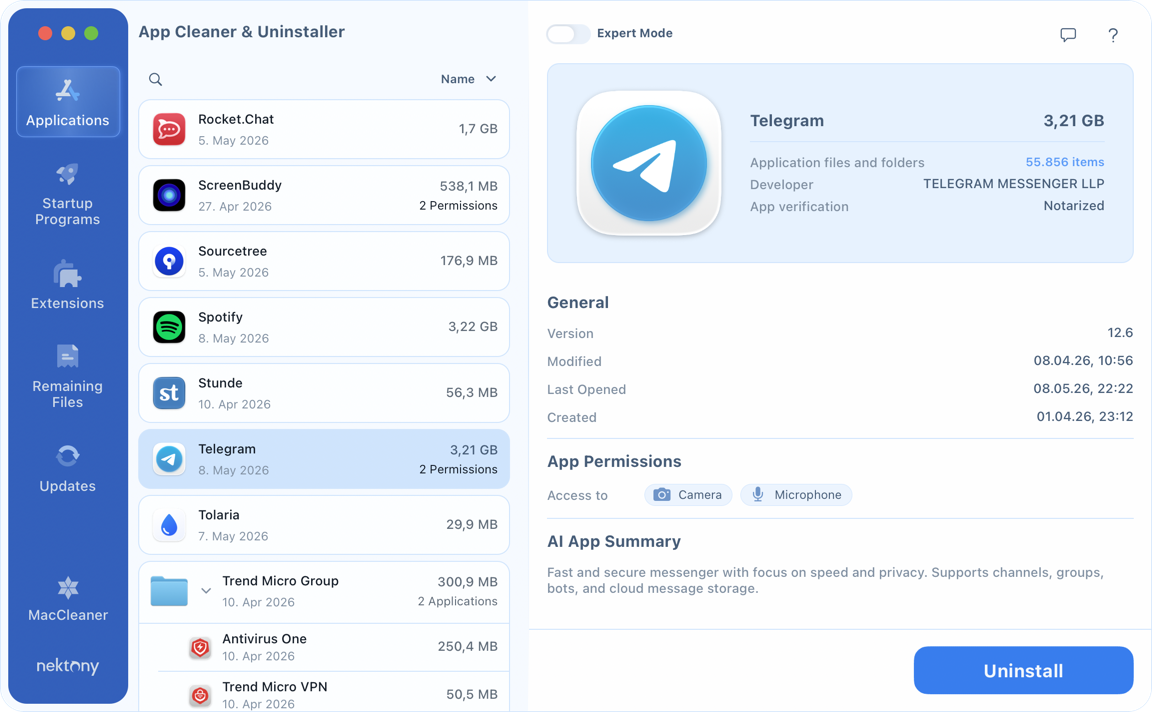This screenshot has height=712, width=1152.
Task: Click Telegram's 2 Permissions label in list
Action: [x=458, y=470]
